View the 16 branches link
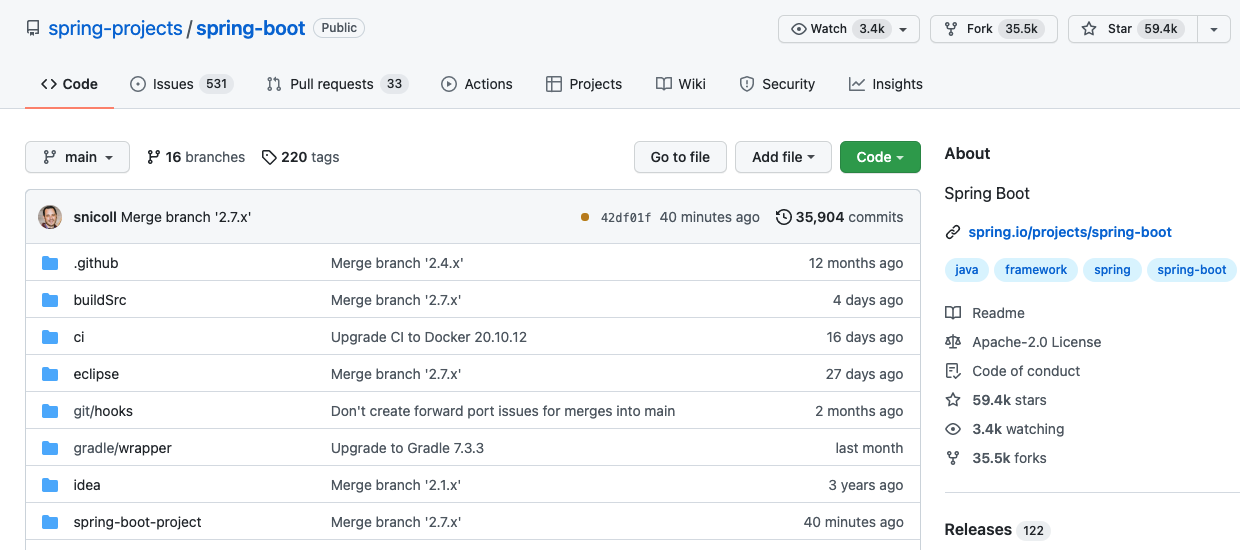 pos(196,157)
